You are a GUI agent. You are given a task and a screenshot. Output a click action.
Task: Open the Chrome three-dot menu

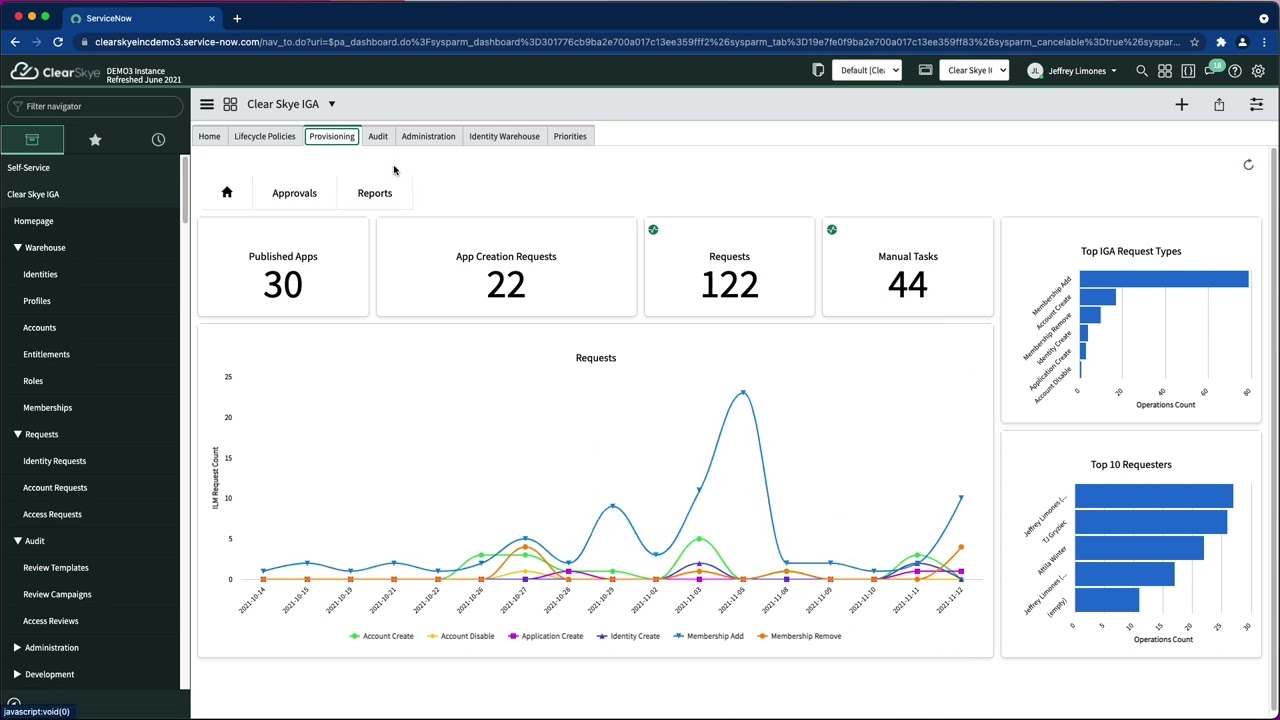(1264, 42)
